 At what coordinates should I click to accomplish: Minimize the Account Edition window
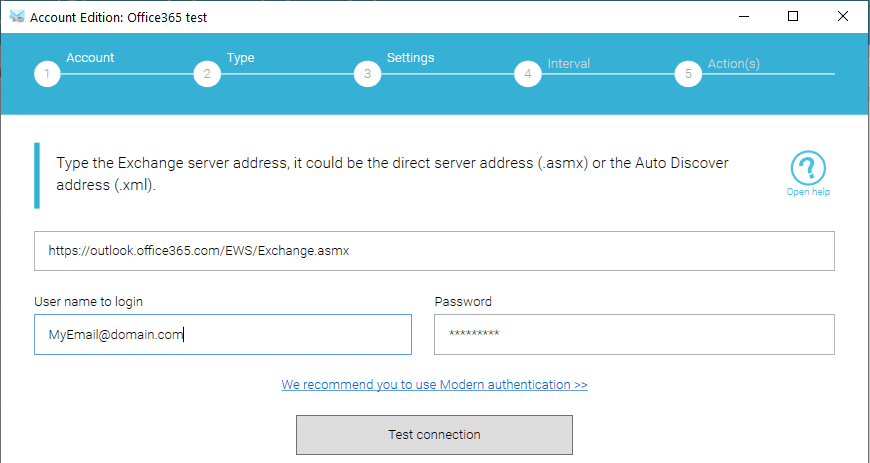[x=743, y=17]
